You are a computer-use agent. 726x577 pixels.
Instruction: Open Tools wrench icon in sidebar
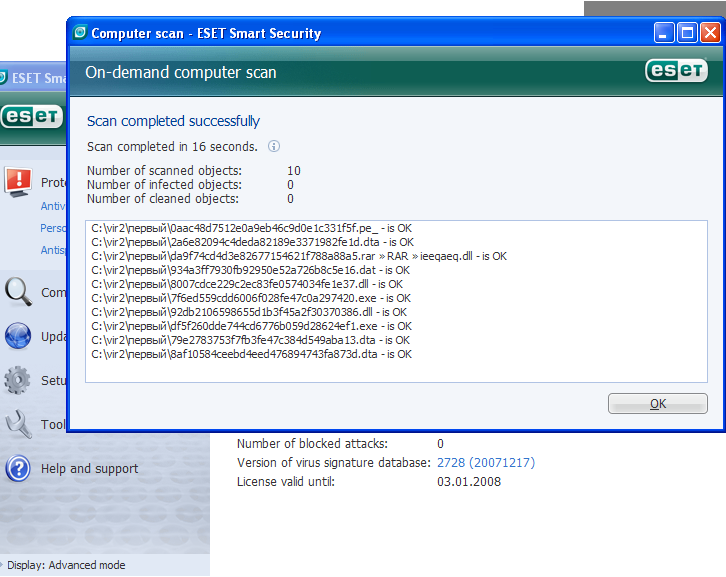tap(19, 424)
